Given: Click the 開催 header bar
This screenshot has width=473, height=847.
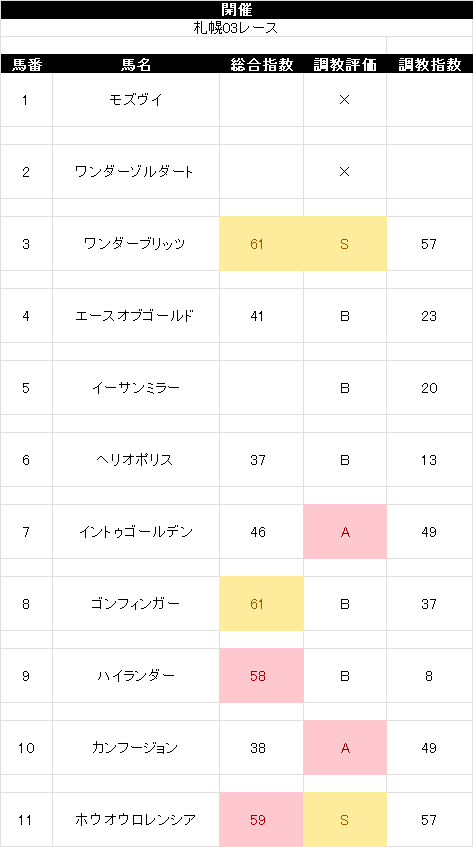Looking at the screenshot, I should [236, 10].
